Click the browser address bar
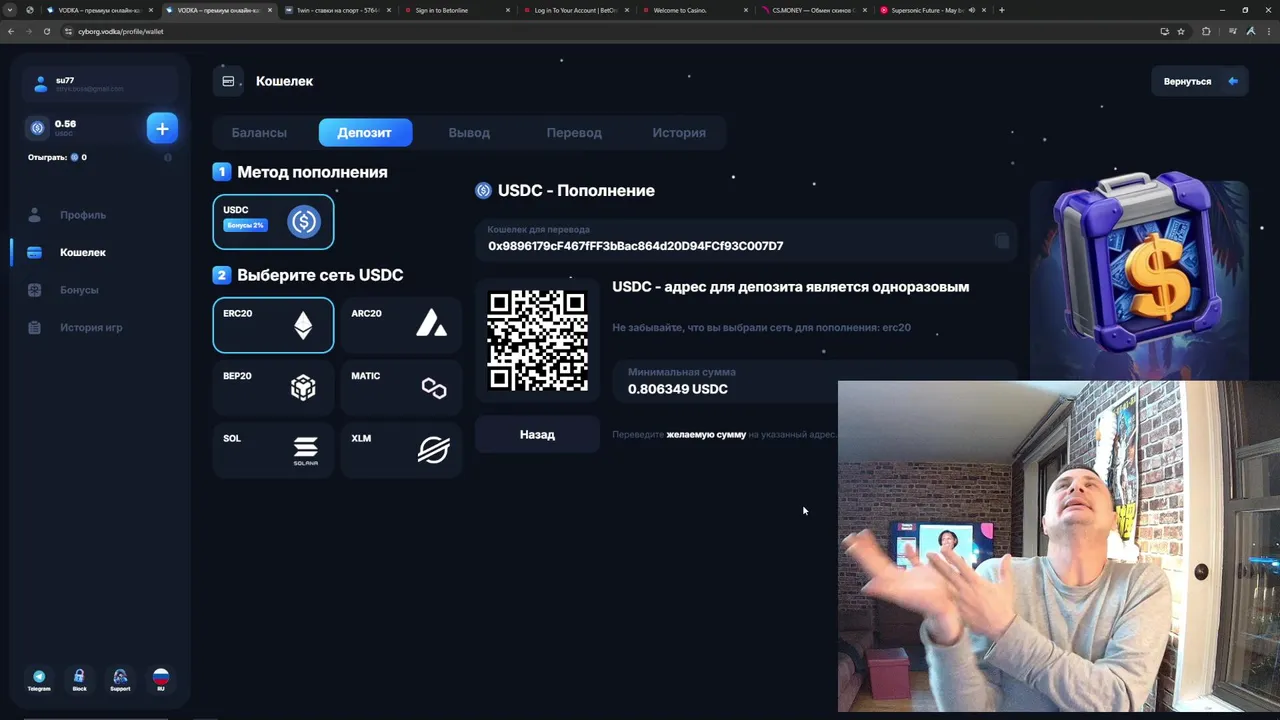Image resolution: width=1280 pixels, height=720 pixels. point(600,31)
